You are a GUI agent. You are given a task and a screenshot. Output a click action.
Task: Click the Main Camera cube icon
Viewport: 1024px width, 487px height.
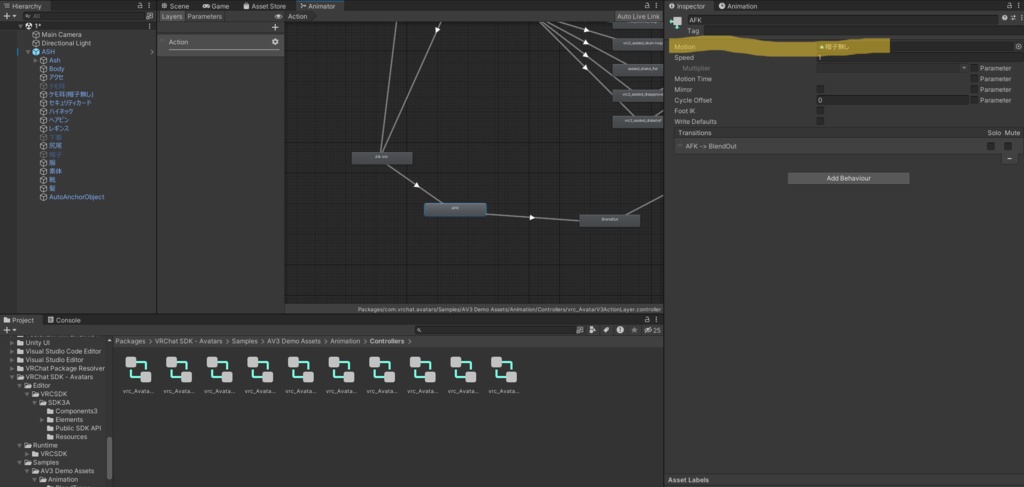[x=36, y=35]
